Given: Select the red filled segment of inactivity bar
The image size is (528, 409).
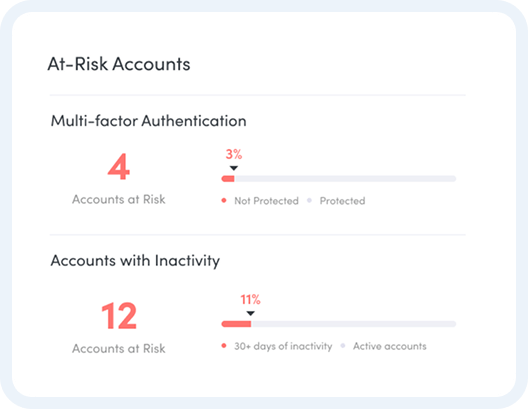Looking at the screenshot, I should [236, 324].
